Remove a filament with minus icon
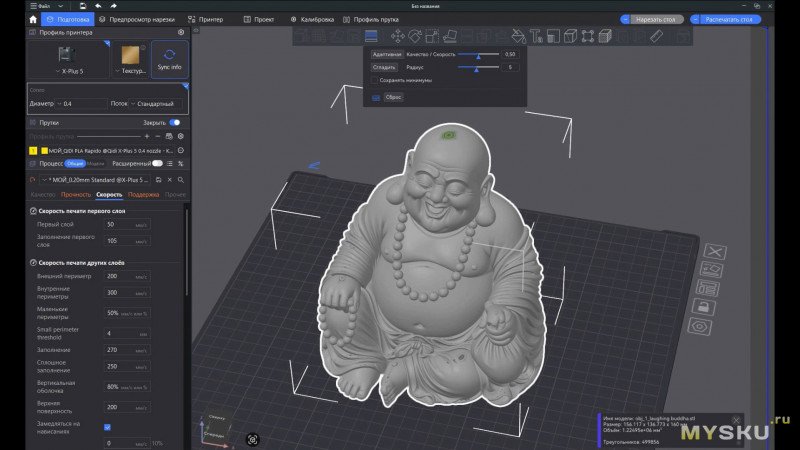800x450 pixels. pos(158,136)
